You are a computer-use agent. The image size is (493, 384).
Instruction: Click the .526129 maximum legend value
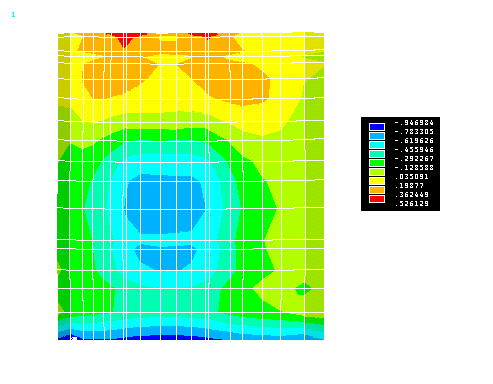(412, 204)
